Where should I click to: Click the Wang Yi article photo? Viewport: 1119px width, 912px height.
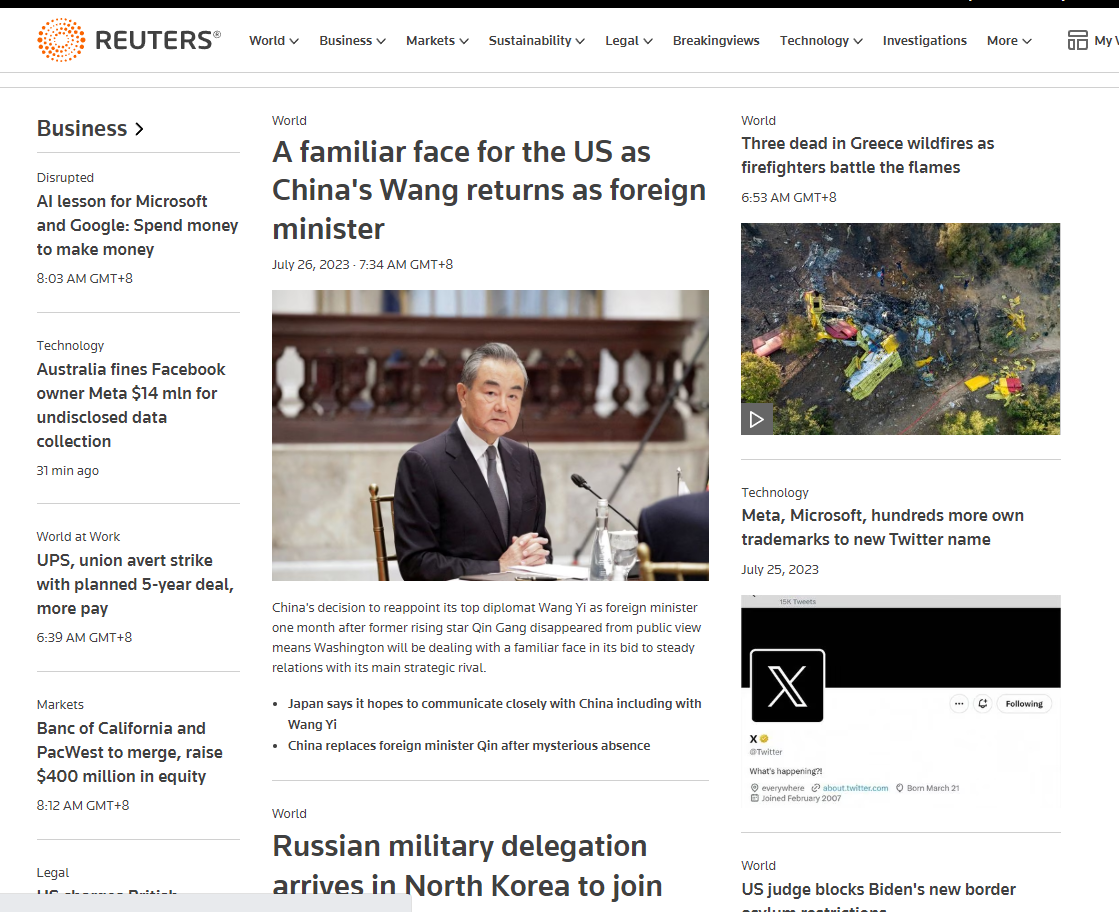tap(490, 435)
